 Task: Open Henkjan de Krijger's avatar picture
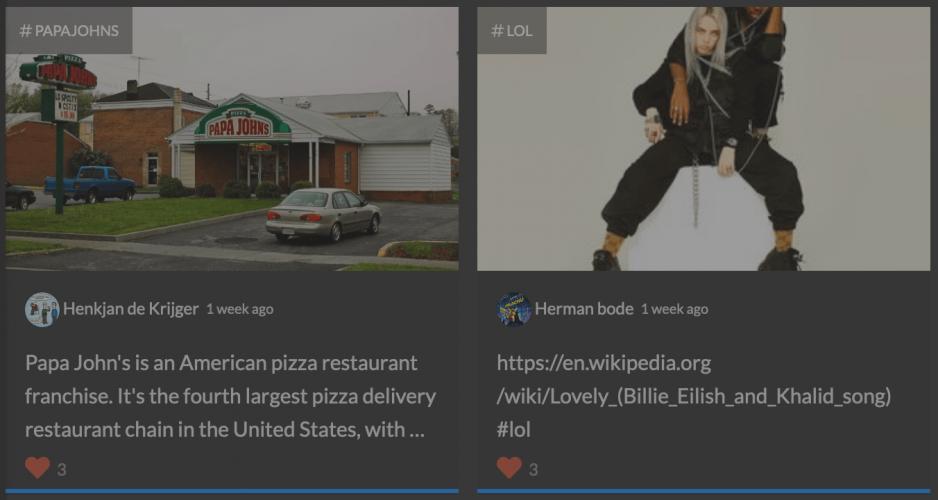tap(42, 309)
